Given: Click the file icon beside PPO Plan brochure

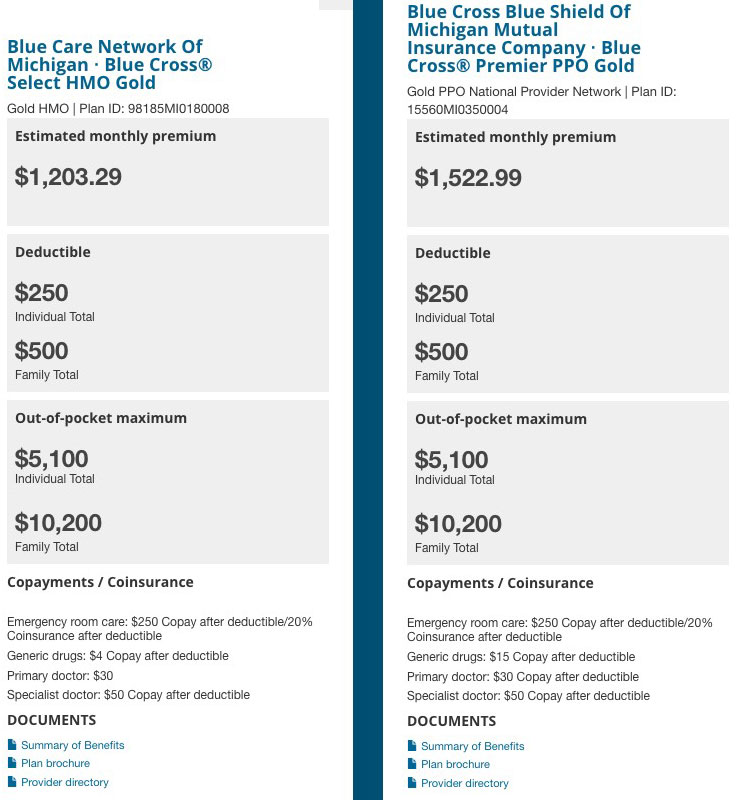Looking at the screenshot, I should click(x=412, y=765).
